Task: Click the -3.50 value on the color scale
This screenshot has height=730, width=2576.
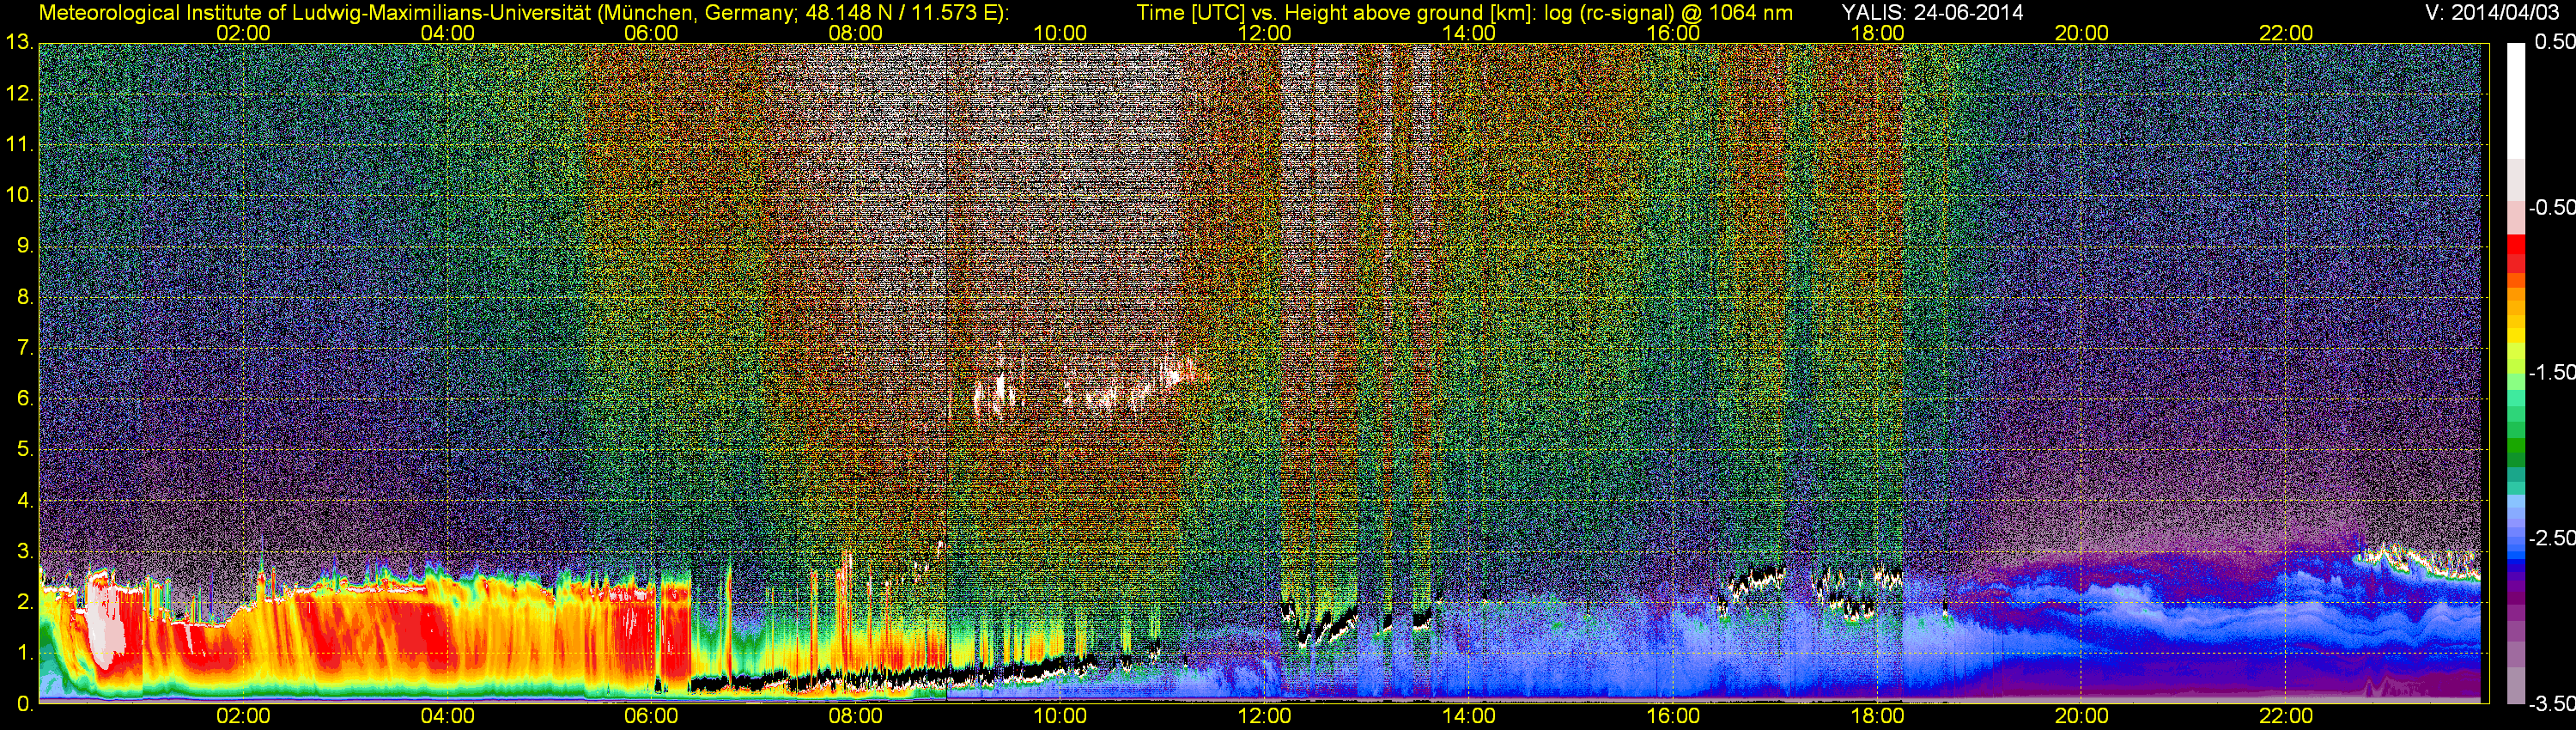Action: (2551, 704)
